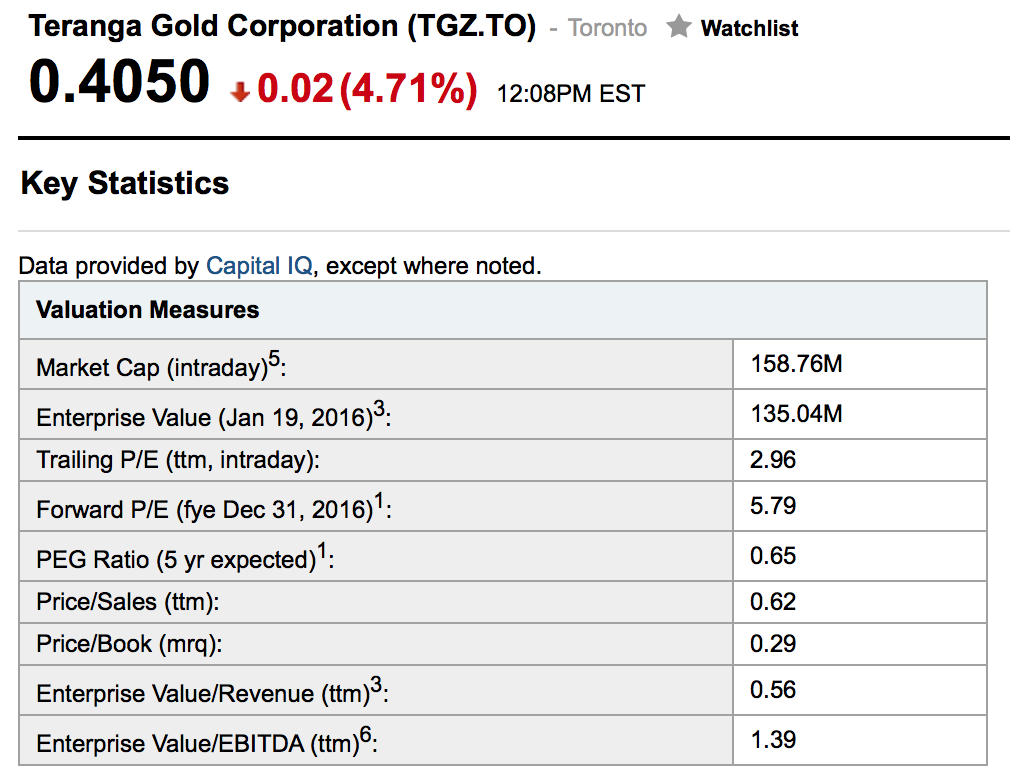Click footnote 3 beside Enterprise Value/Revenue
The height and width of the screenshot is (776, 1010).
coord(376,685)
